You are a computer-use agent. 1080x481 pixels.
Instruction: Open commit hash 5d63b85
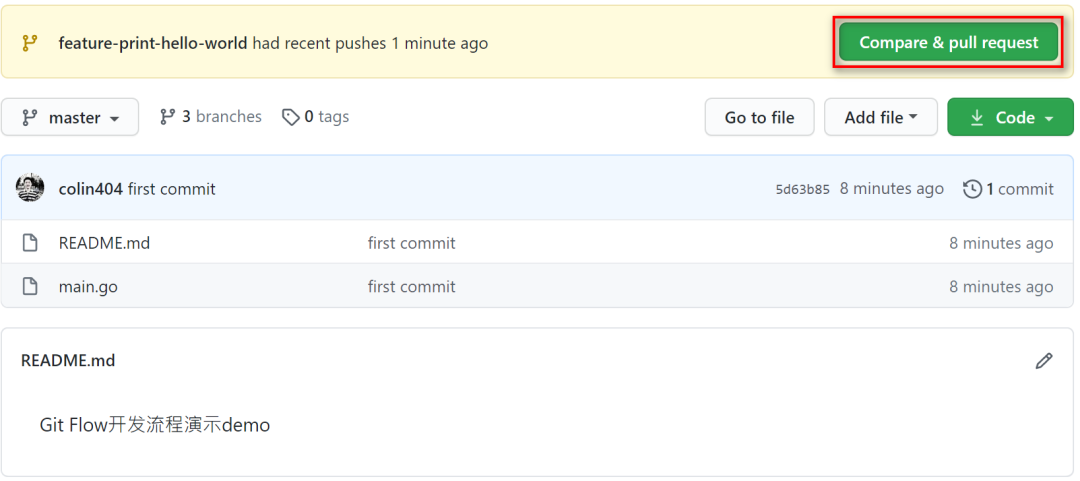802,189
